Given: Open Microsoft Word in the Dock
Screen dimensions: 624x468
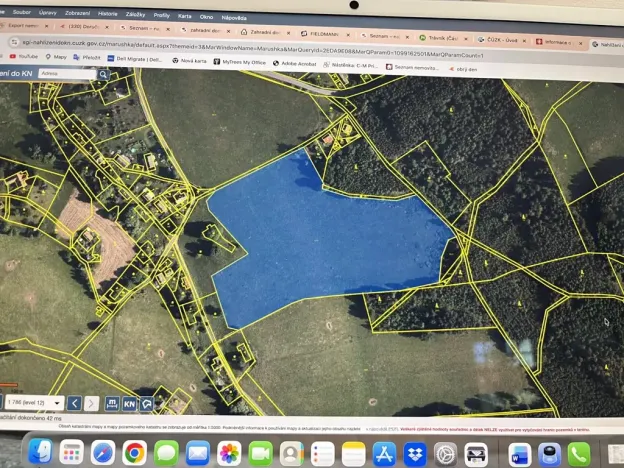Looking at the screenshot, I should tap(520, 453).
